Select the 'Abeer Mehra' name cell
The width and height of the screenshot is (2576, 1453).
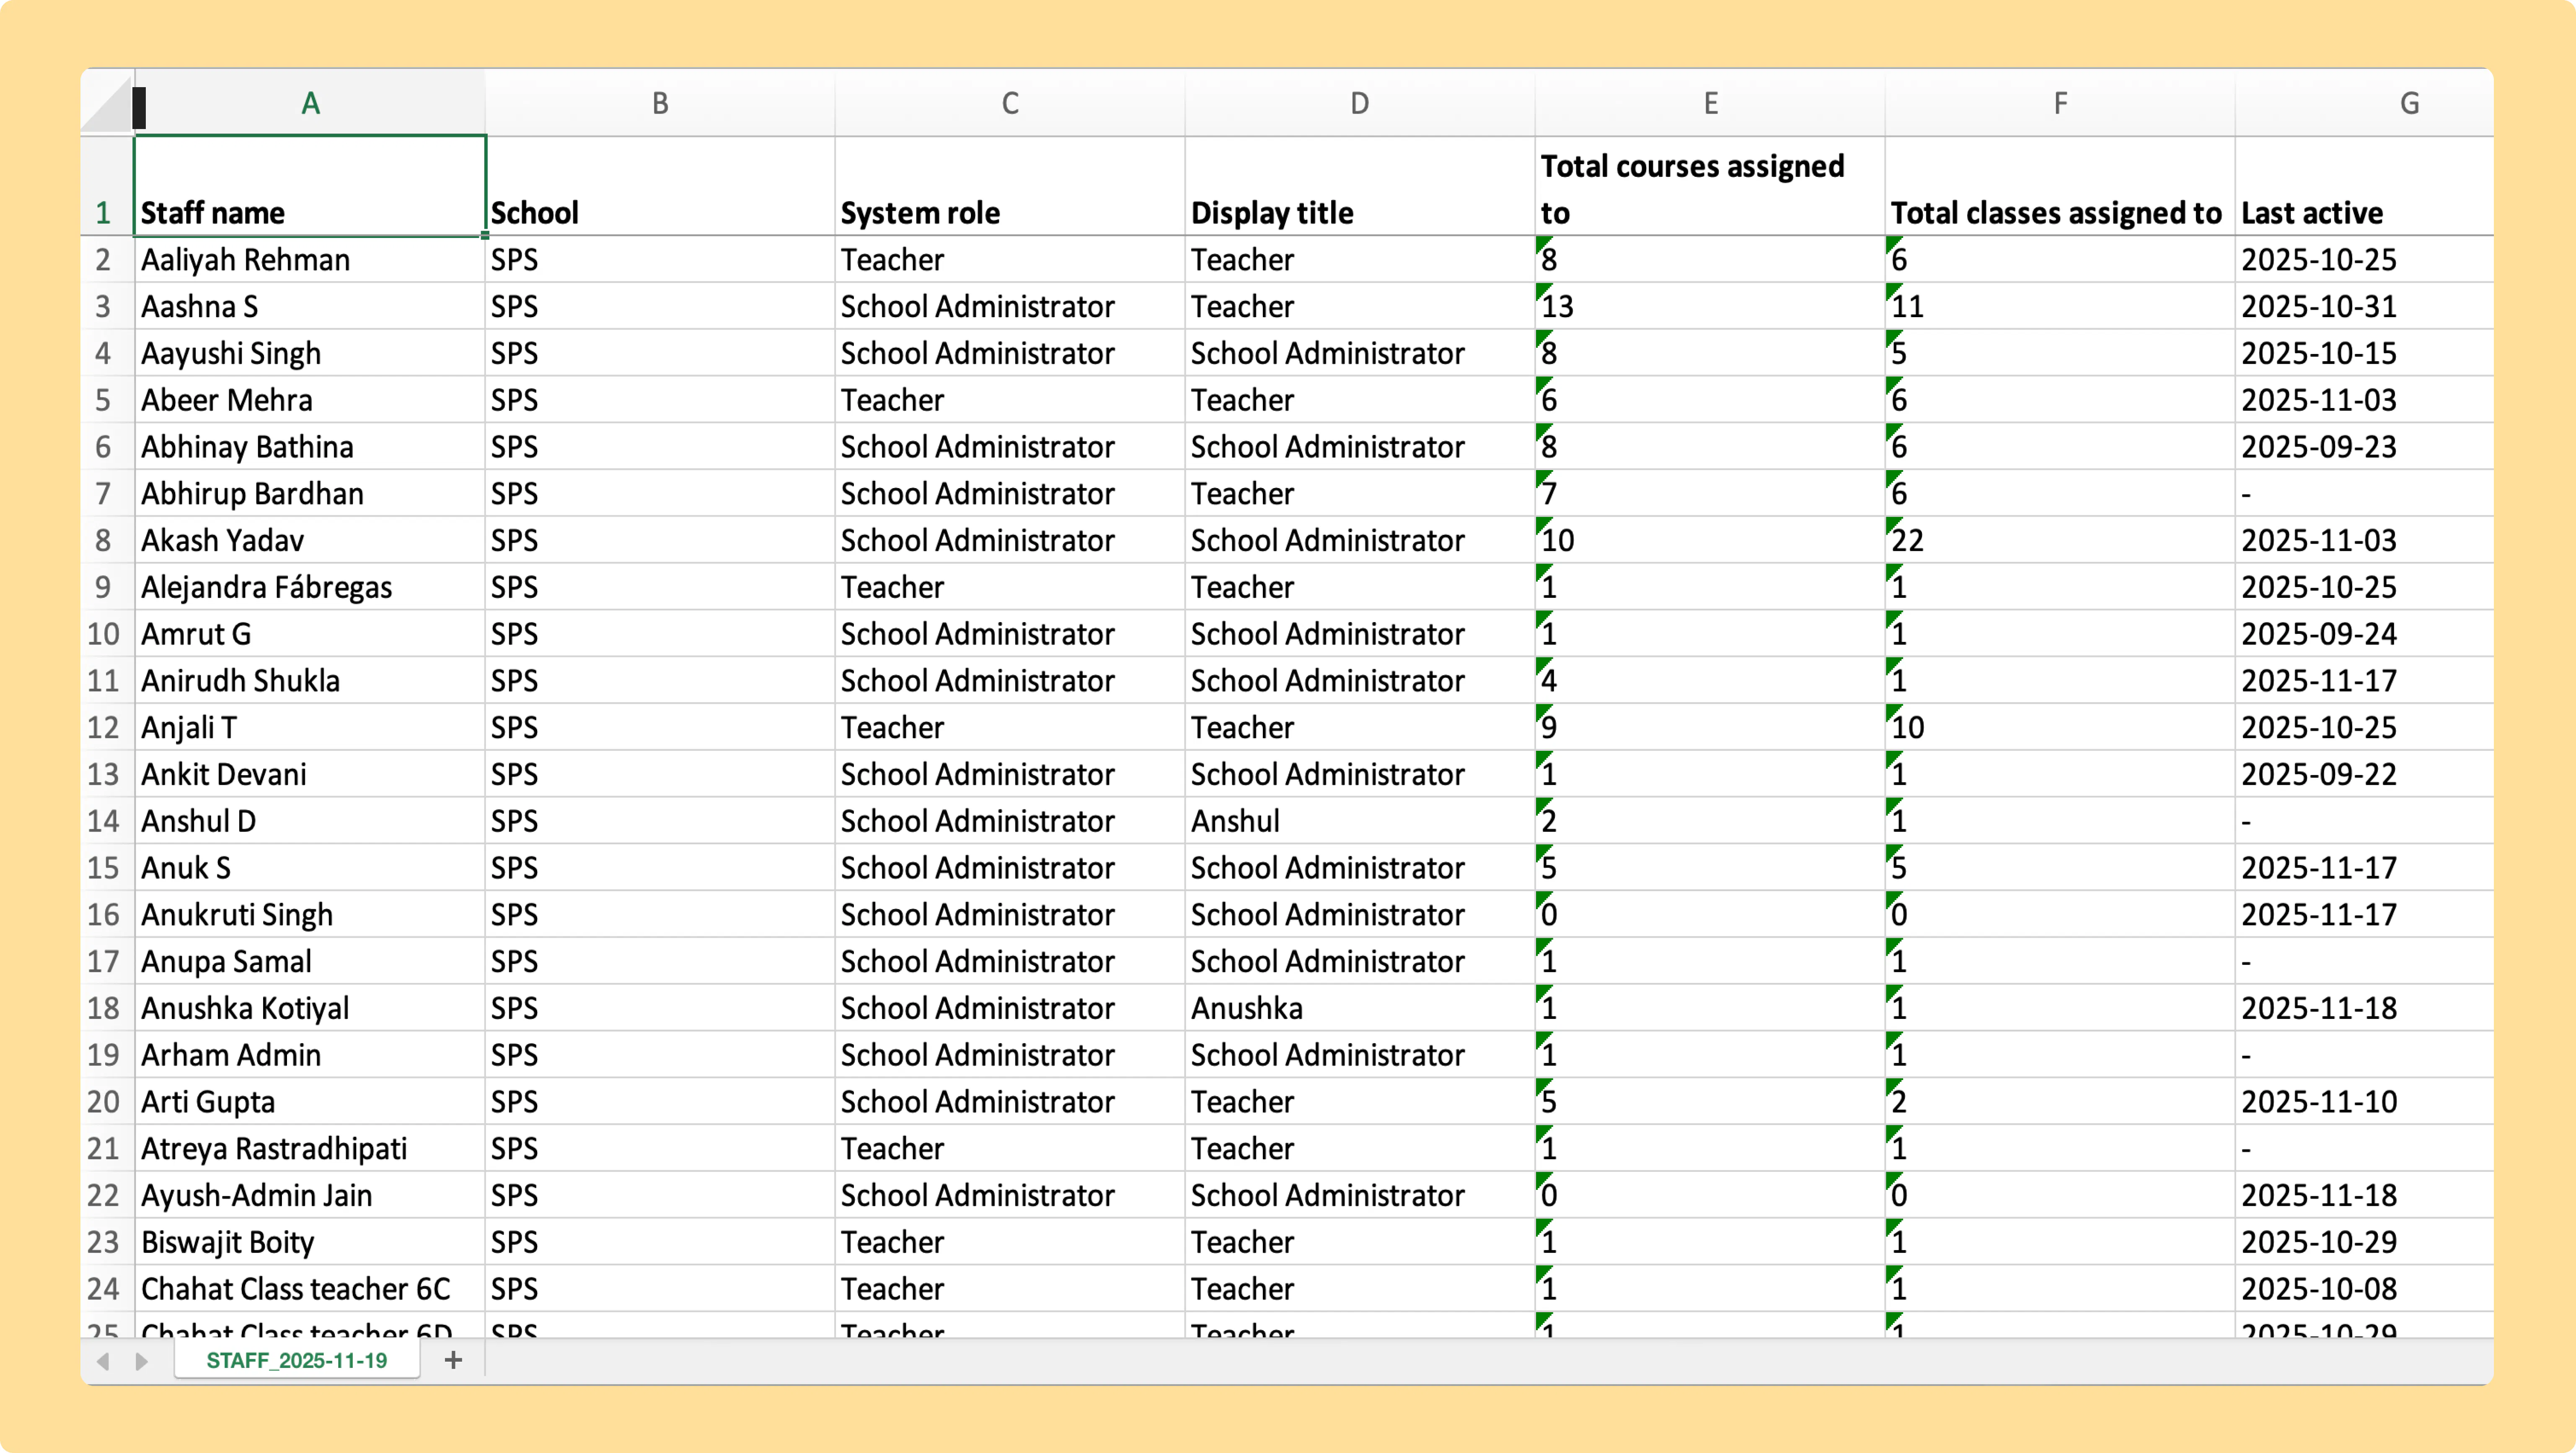(310, 400)
